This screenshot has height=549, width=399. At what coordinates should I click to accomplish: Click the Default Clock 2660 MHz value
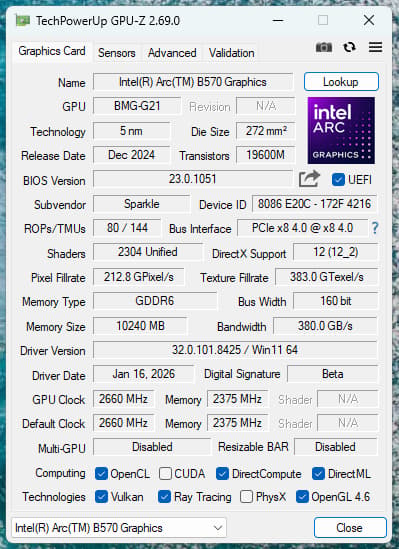pos(123,423)
